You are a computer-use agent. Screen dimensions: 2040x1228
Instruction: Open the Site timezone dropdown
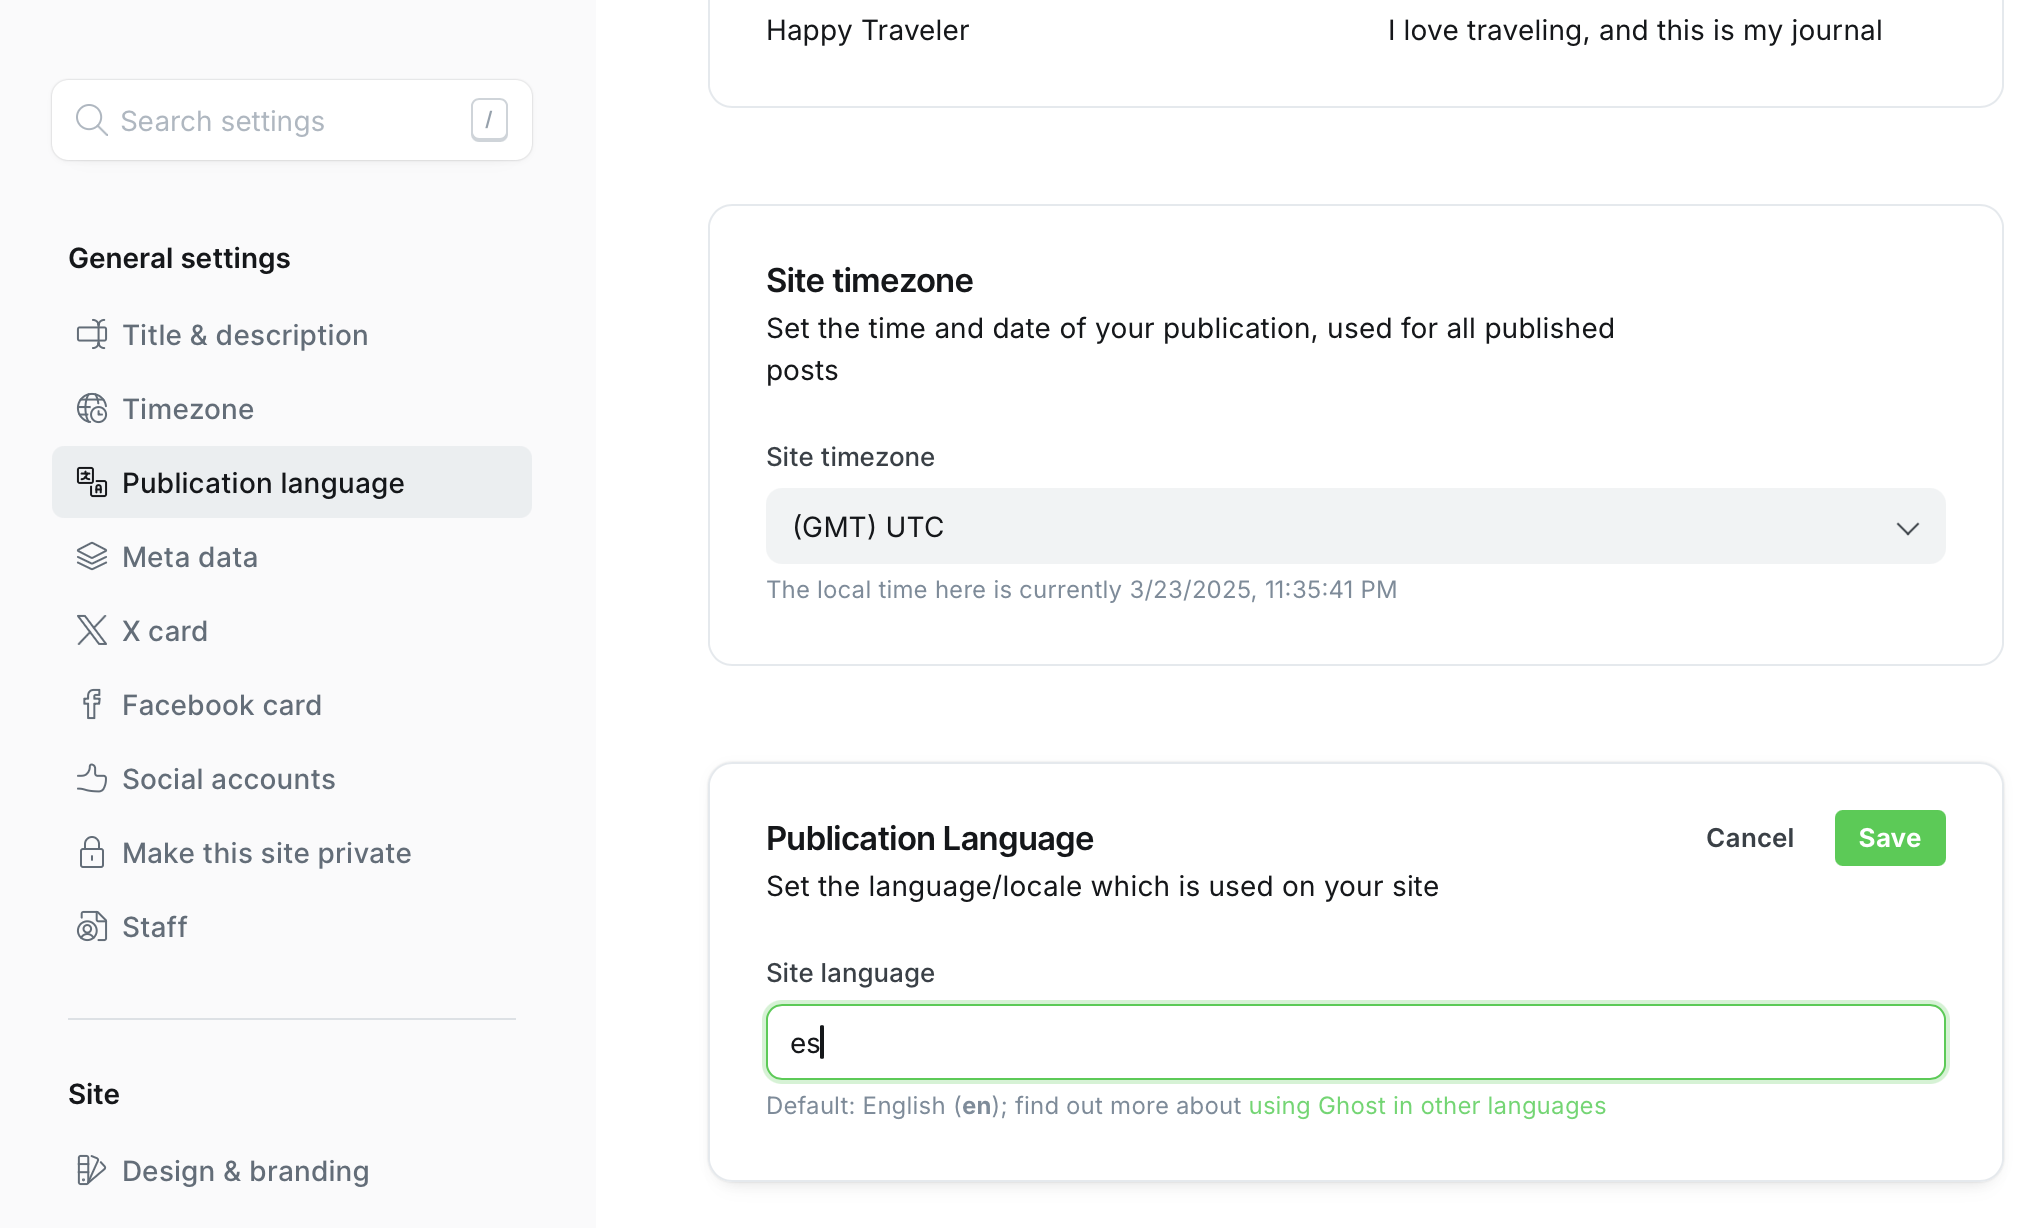tap(1340, 526)
